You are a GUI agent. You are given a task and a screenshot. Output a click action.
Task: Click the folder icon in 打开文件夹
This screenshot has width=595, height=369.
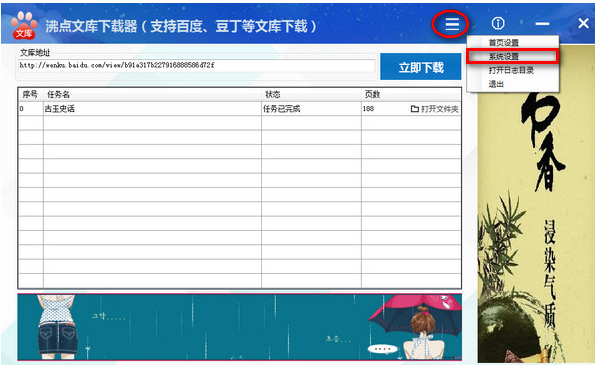tap(415, 109)
